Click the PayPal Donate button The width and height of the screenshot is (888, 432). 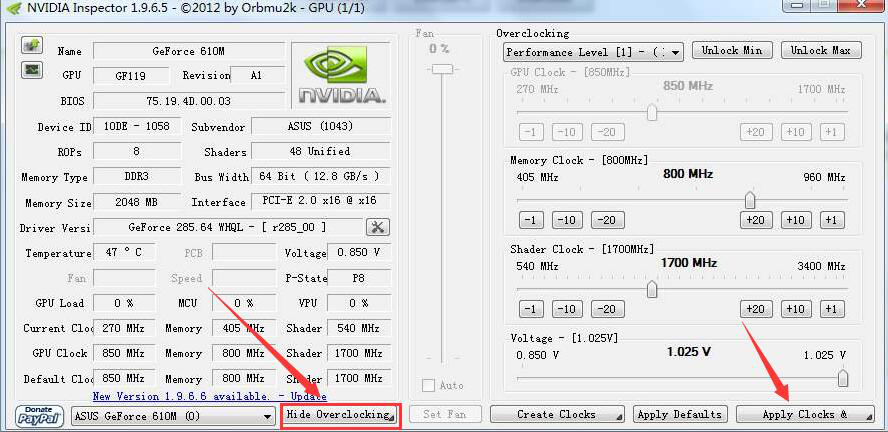(40, 416)
